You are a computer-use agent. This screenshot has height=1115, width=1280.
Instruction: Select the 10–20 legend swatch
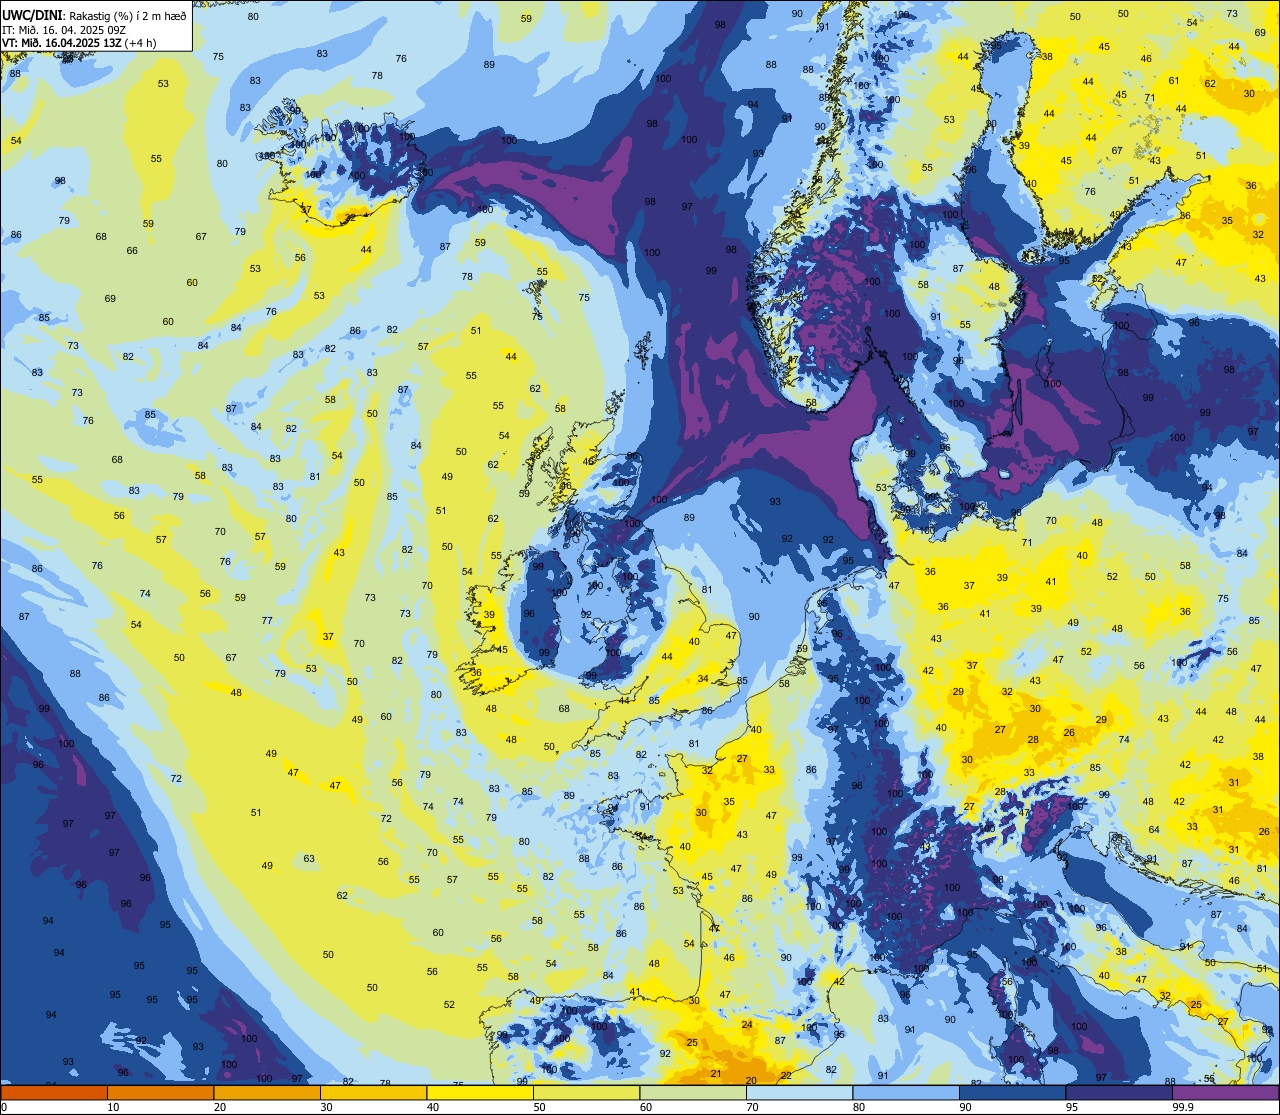[161, 1092]
